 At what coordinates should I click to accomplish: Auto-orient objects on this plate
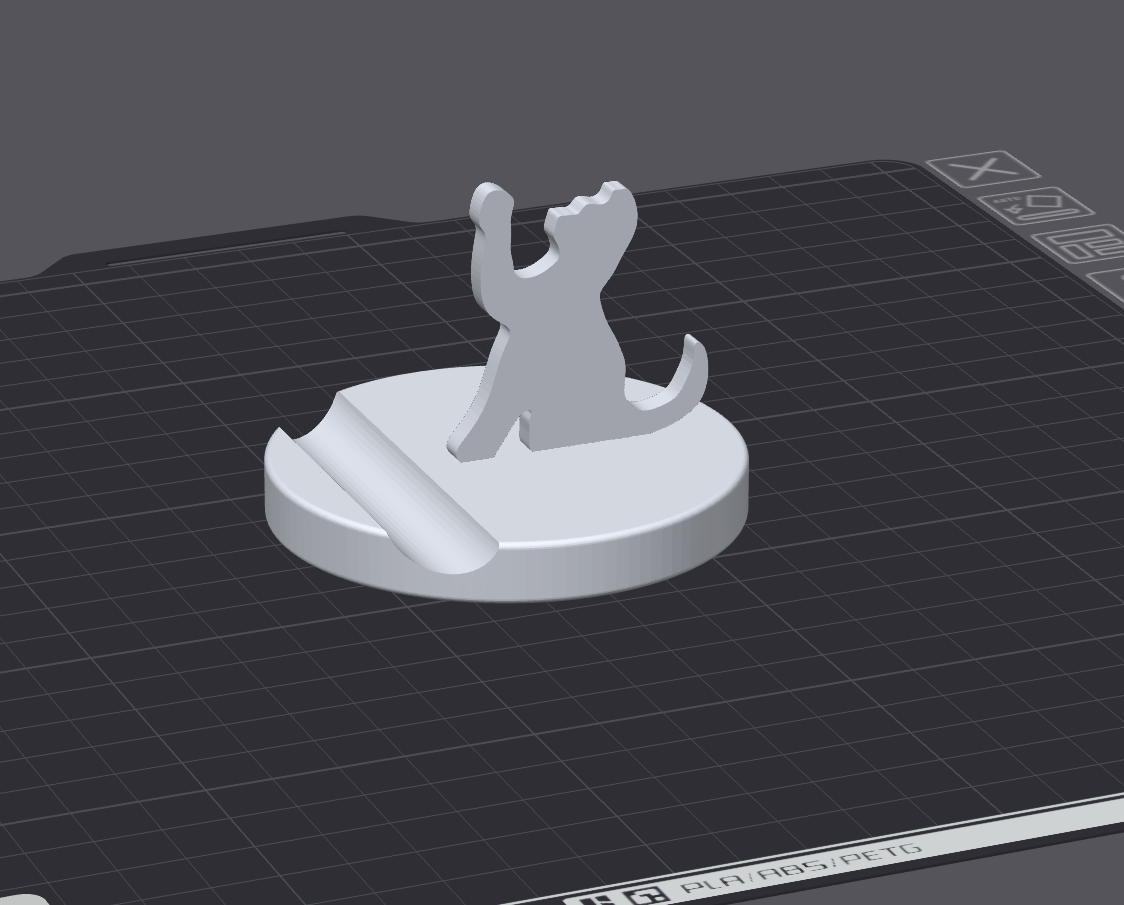pyautogui.click(x=1037, y=207)
